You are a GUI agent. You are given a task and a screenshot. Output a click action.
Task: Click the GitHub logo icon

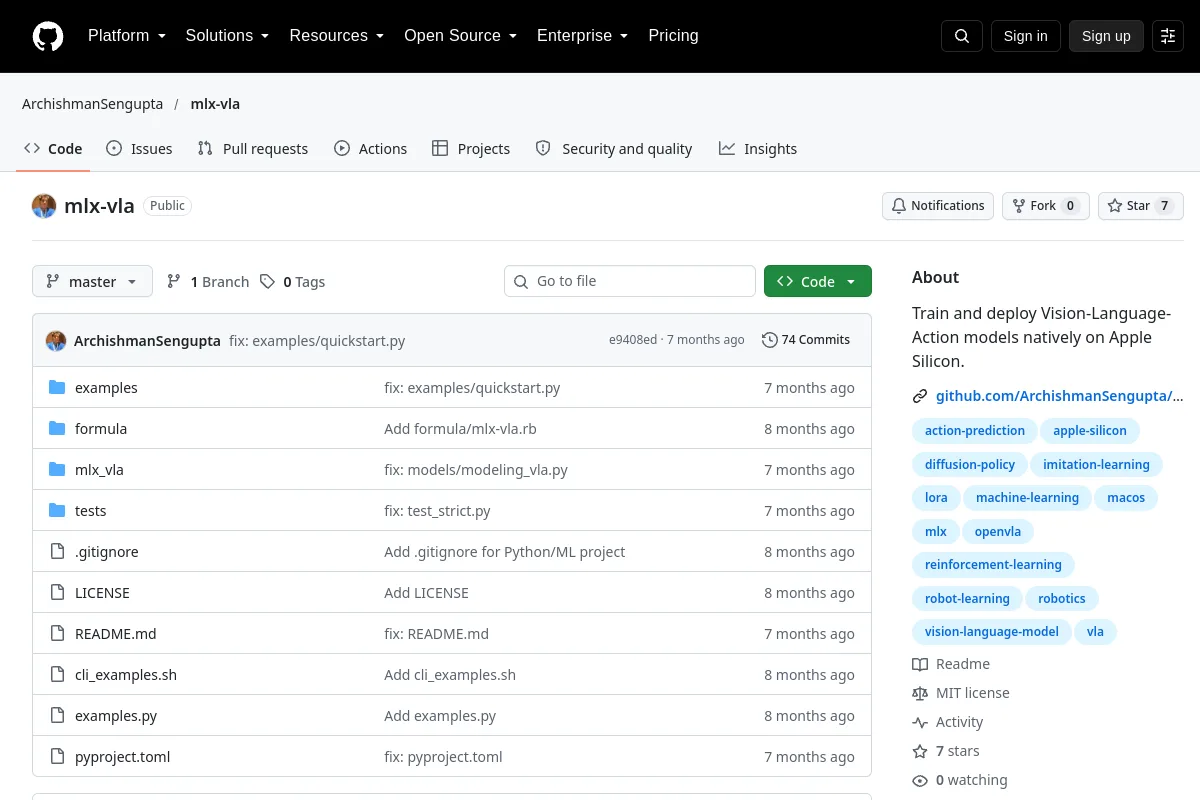(x=48, y=36)
